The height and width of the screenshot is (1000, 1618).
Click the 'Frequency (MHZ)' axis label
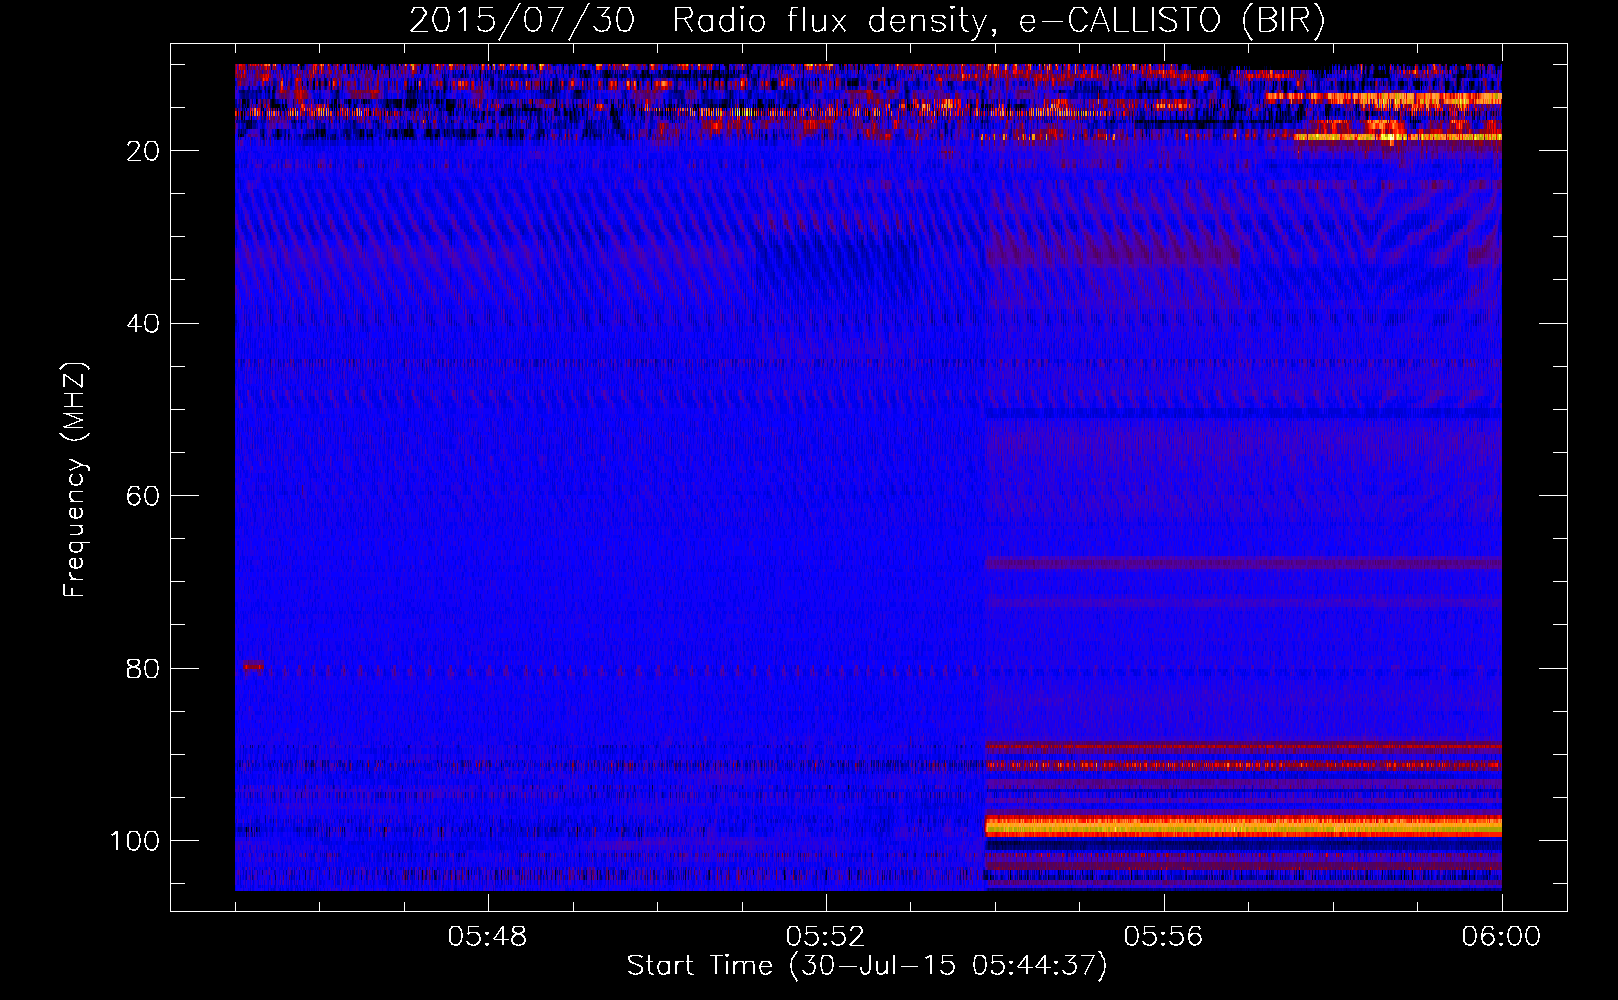coord(75,479)
